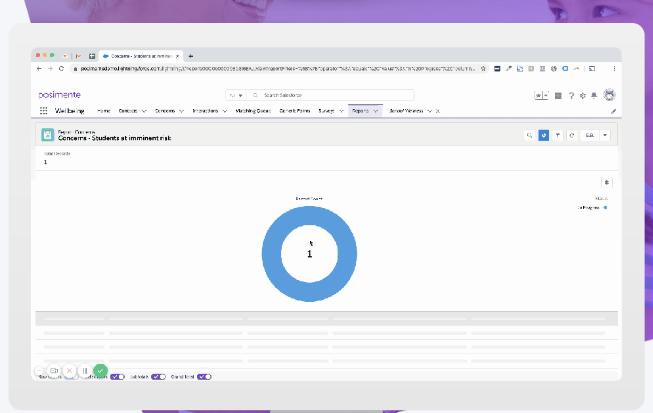Toggle the Grand Total switch
The width and height of the screenshot is (653, 413).
[x=204, y=377]
